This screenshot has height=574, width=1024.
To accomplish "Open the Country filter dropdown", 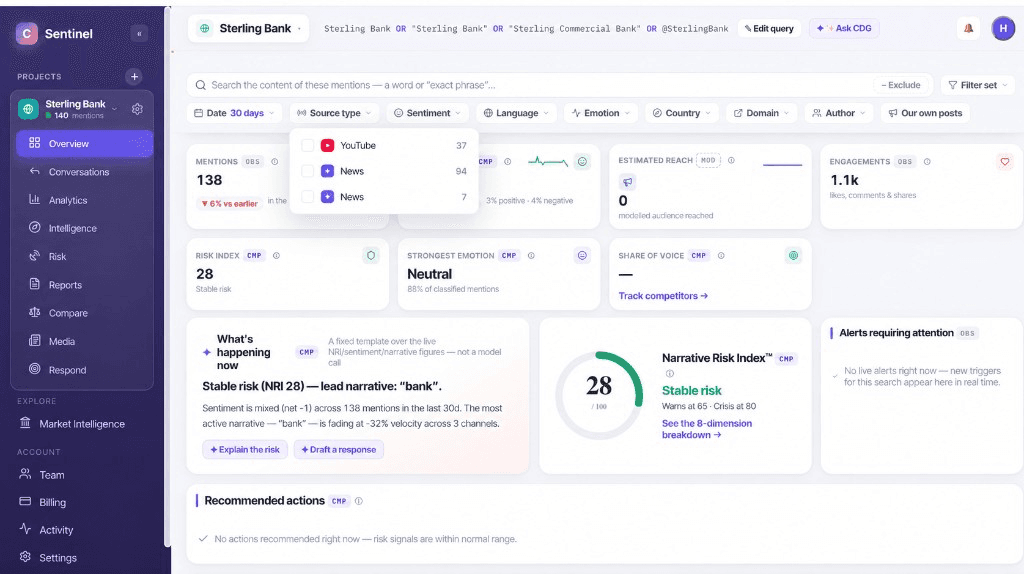I will pyautogui.click(x=682, y=113).
